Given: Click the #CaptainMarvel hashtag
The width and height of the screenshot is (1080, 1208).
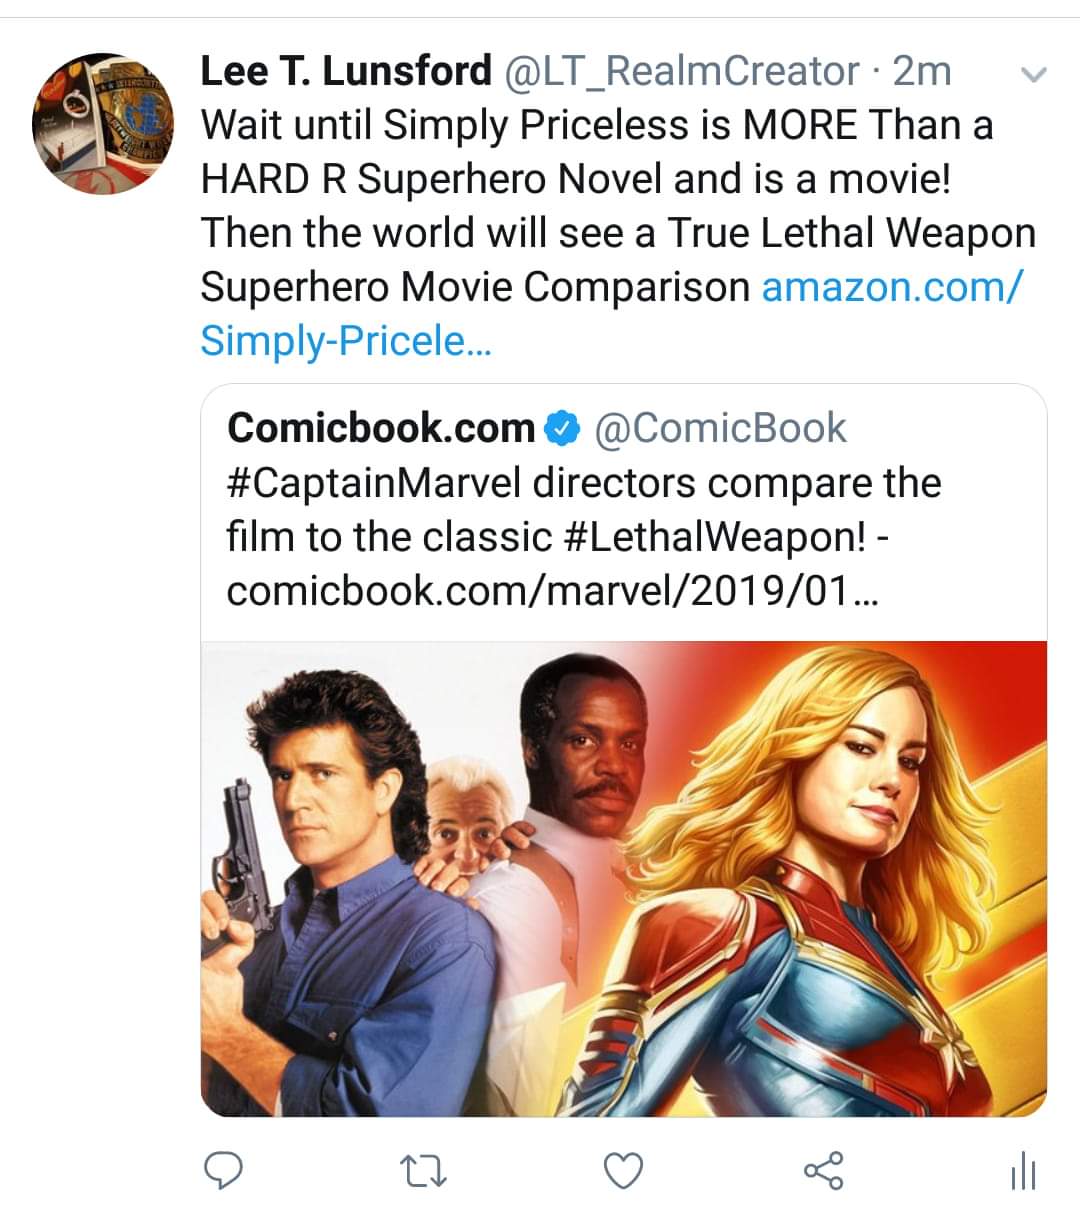Looking at the screenshot, I should (x=376, y=483).
